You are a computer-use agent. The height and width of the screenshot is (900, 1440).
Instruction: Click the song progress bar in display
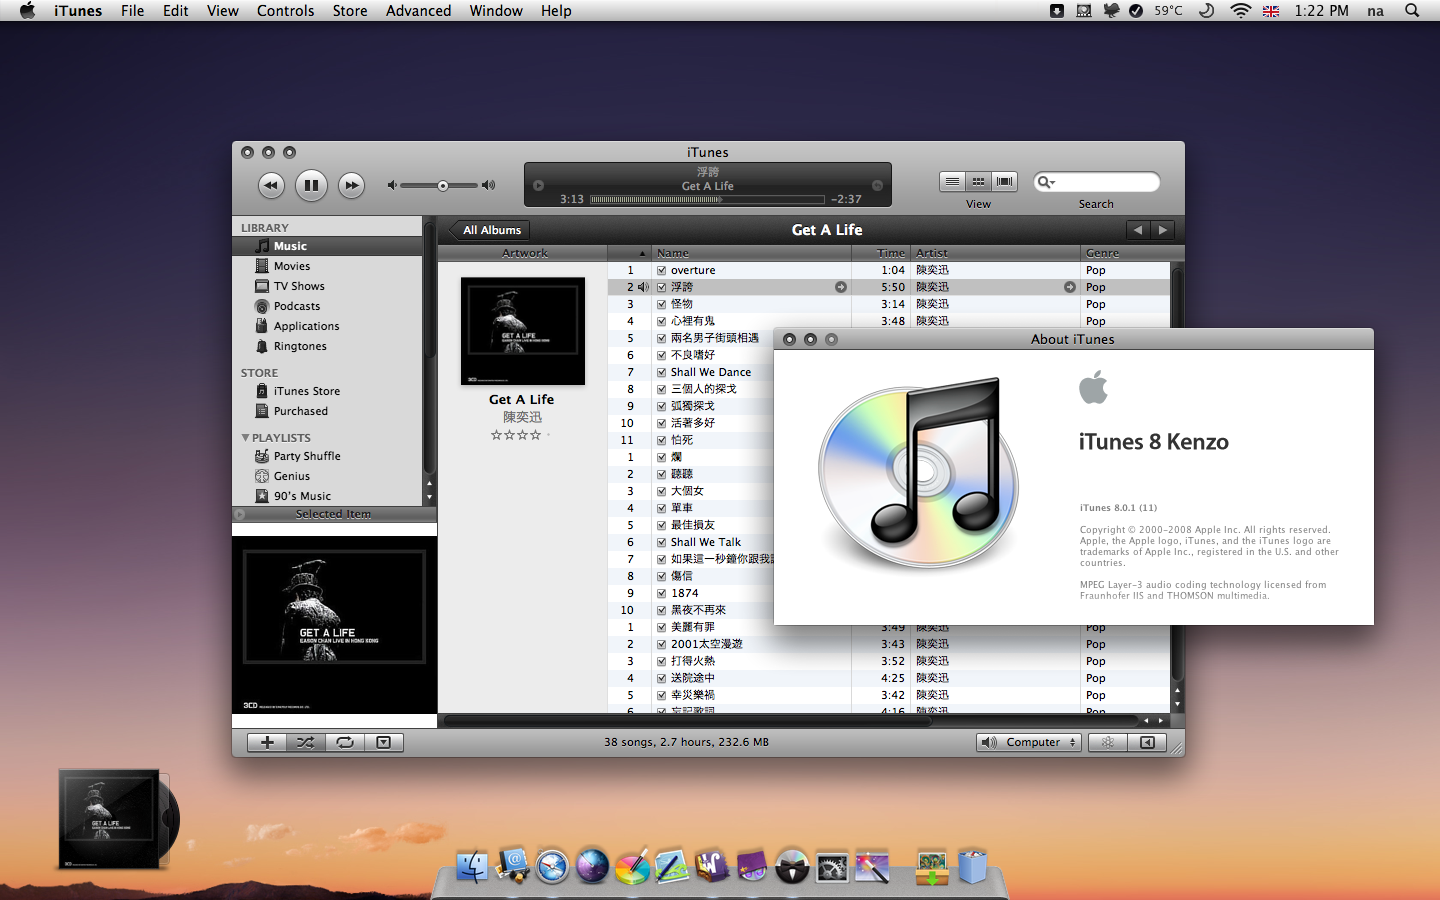[707, 199]
